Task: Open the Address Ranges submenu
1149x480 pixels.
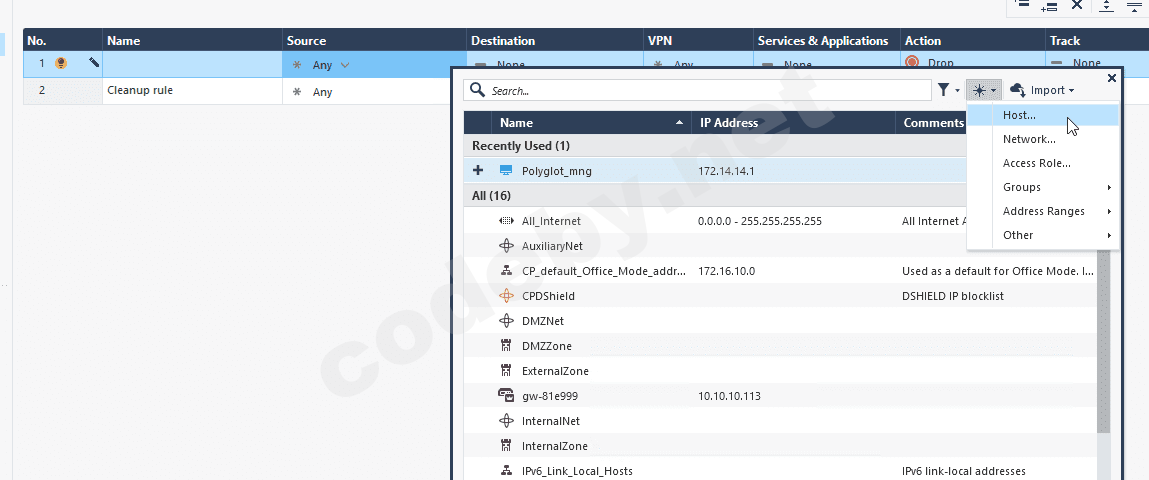Action: pyautogui.click(x=1043, y=211)
